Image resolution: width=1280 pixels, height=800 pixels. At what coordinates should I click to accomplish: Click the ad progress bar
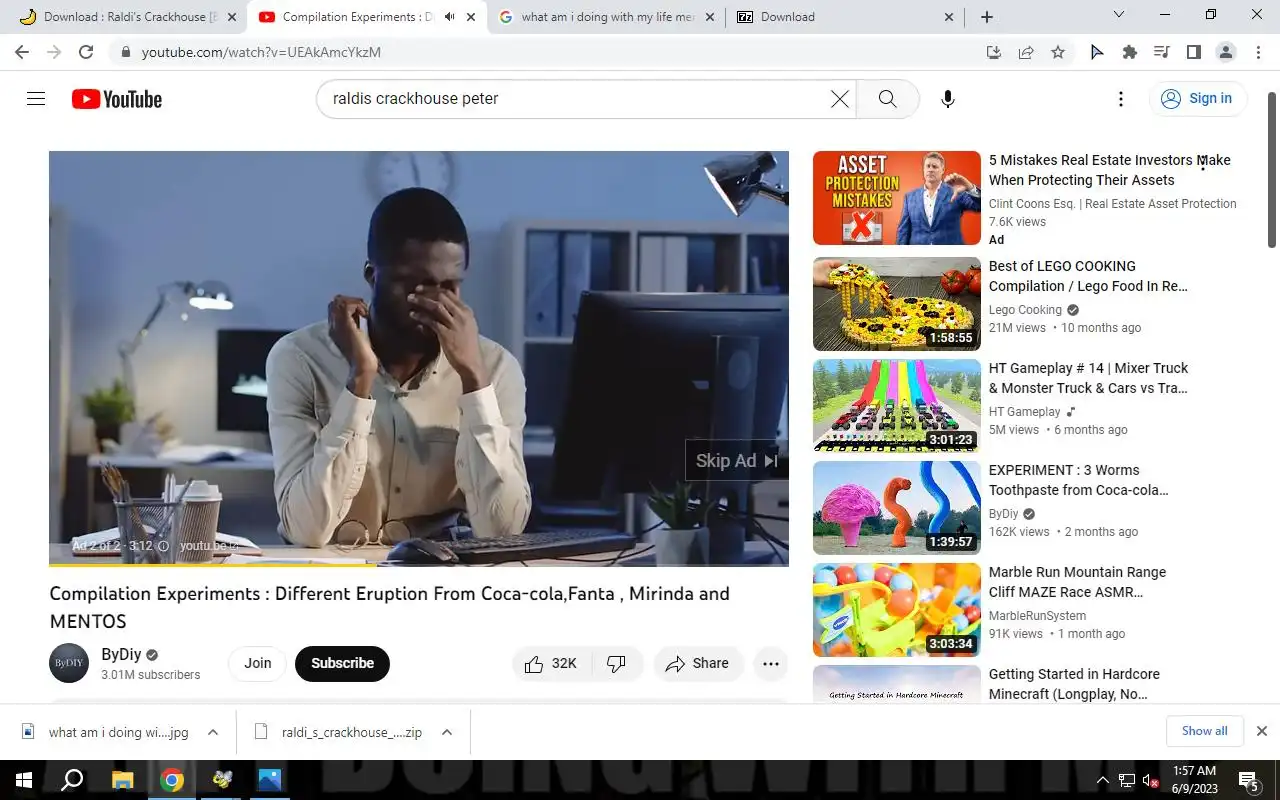point(419,565)
